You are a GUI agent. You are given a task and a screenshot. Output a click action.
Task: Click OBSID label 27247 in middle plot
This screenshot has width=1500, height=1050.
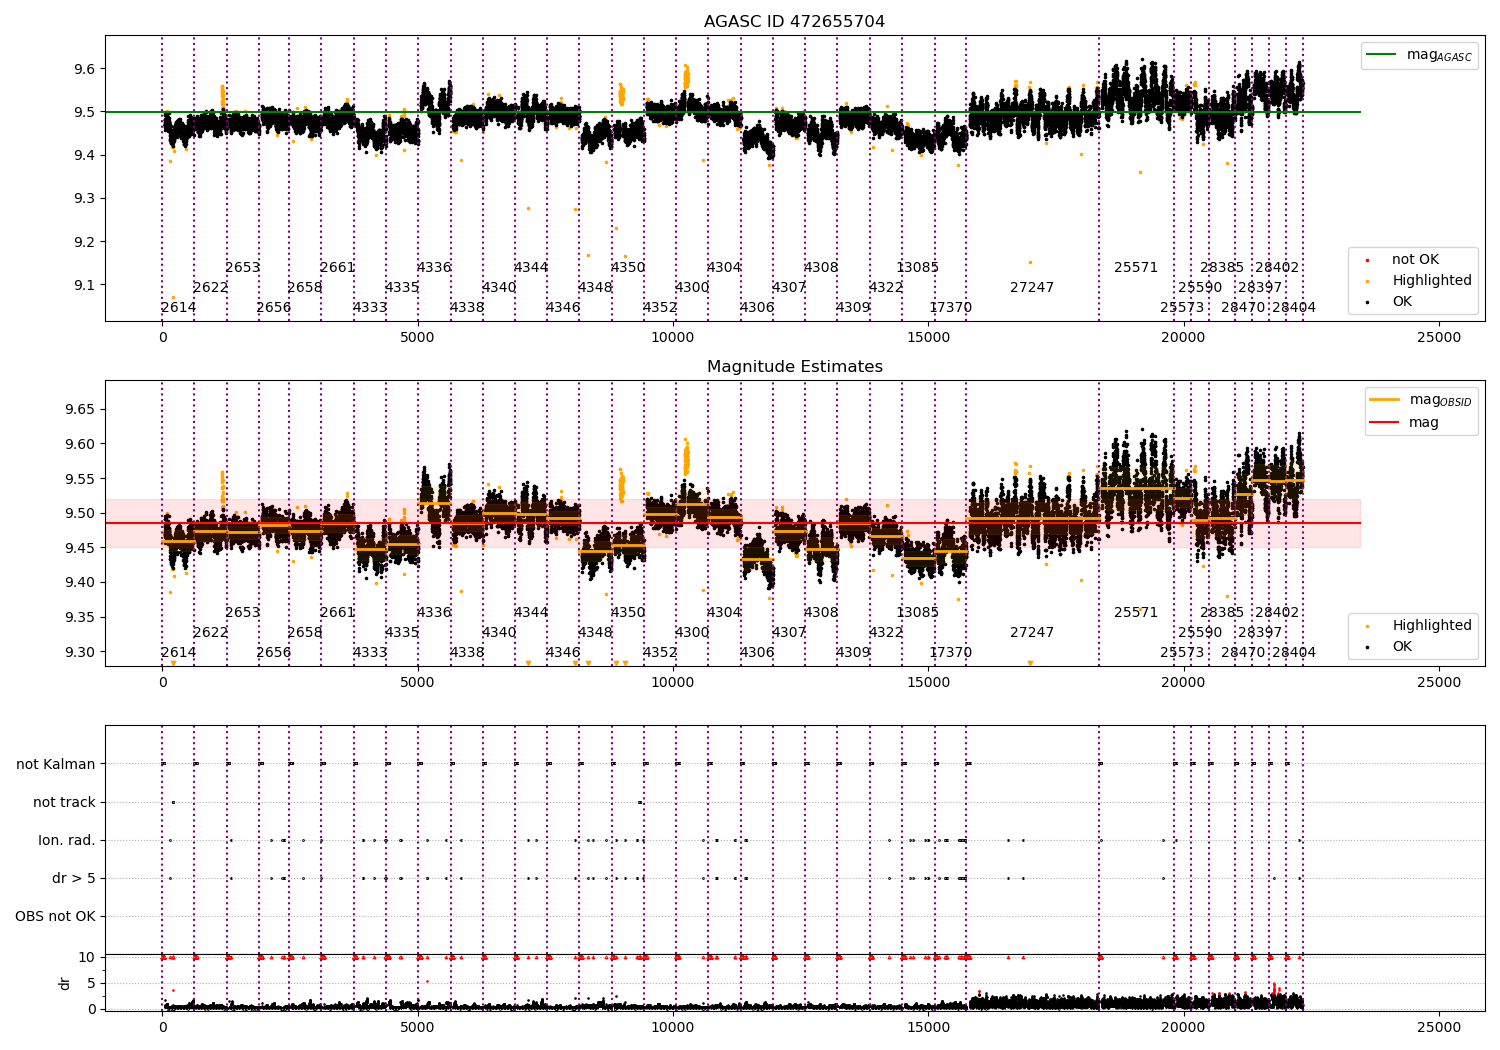[x=1032, y=633]
